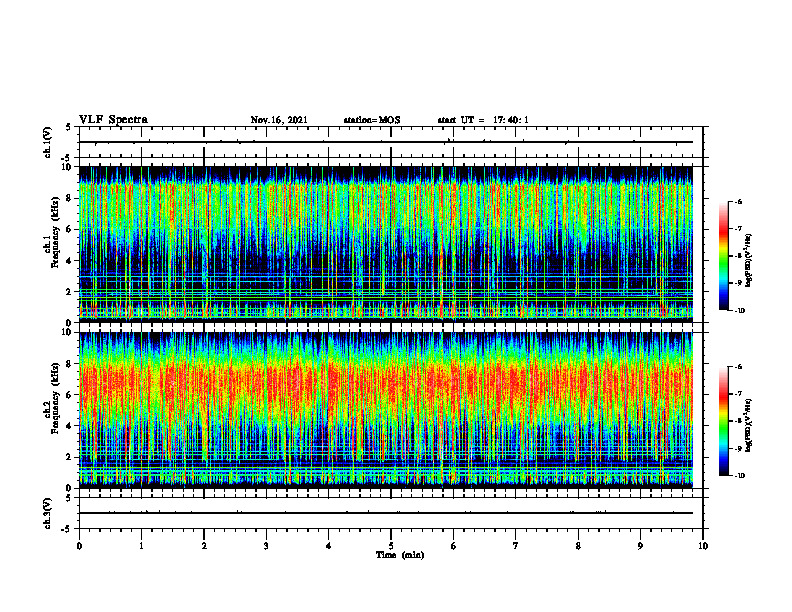
Task: Click time axis tick label "6"
Action: pos(454,546)
